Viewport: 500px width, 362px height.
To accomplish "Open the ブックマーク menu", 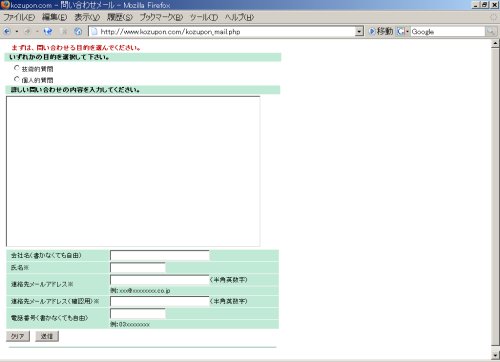I will 161,17.
